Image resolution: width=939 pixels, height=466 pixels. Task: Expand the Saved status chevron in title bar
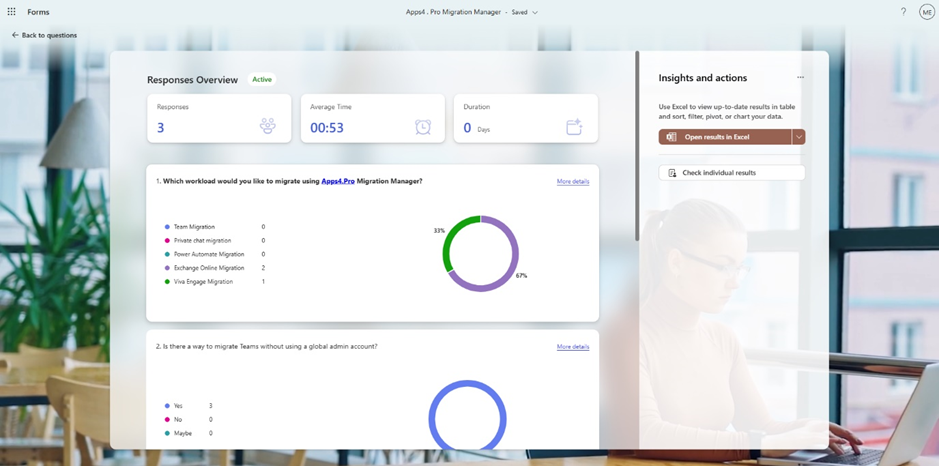[x=535, y=13]
